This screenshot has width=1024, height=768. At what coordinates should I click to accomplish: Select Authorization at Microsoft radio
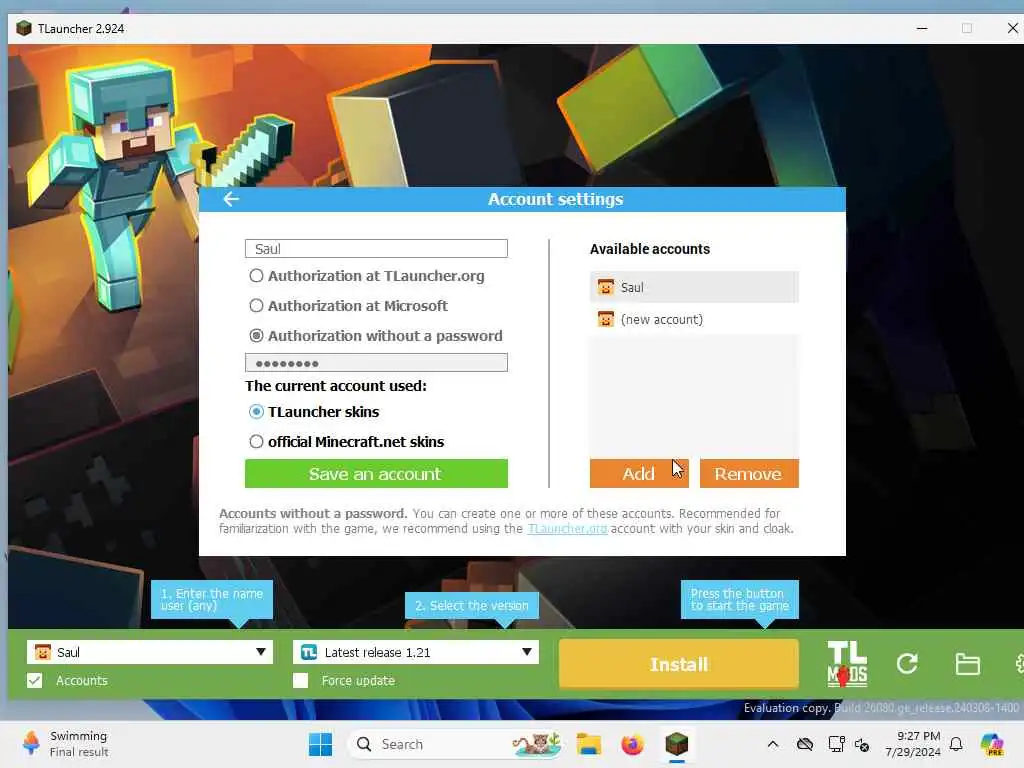point(257,306)
